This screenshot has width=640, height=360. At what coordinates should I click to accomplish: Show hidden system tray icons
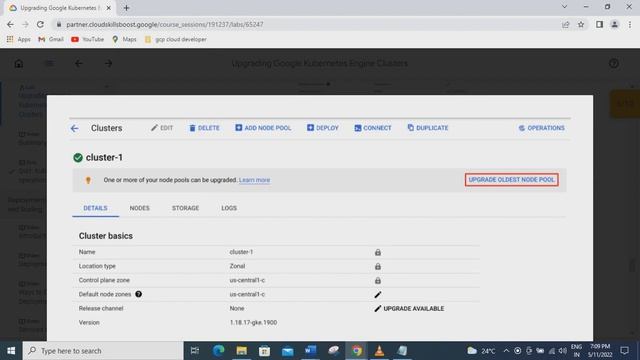click(x=506, y=351)
